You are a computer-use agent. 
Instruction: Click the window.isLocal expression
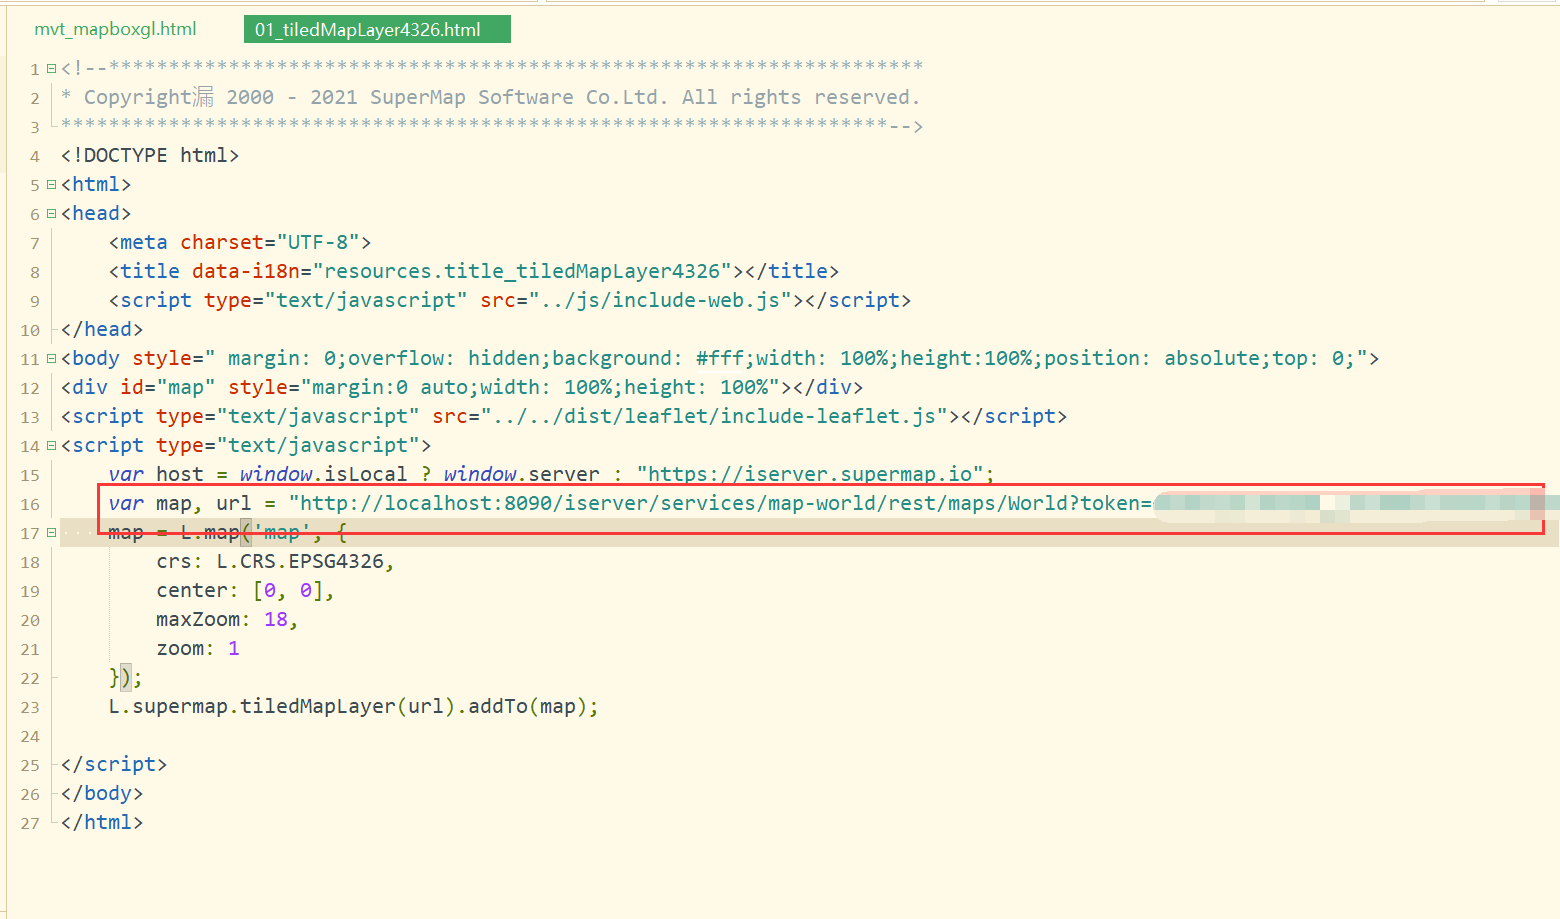tap(323, 474)
